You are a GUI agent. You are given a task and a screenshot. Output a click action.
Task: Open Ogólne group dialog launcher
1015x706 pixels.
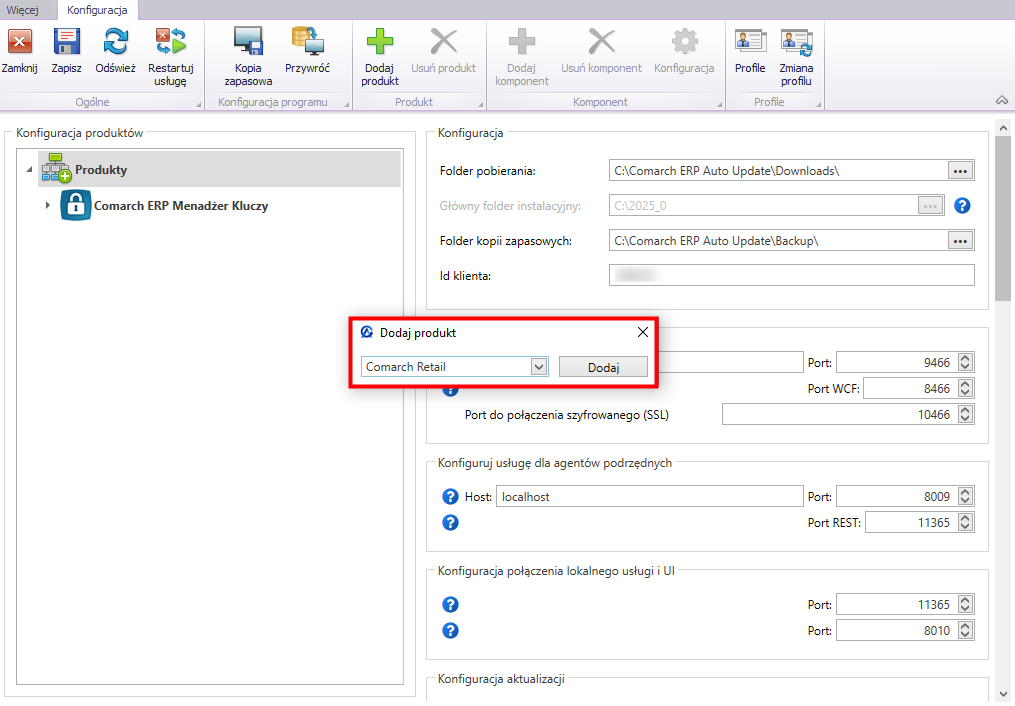(x=199, y=104)
